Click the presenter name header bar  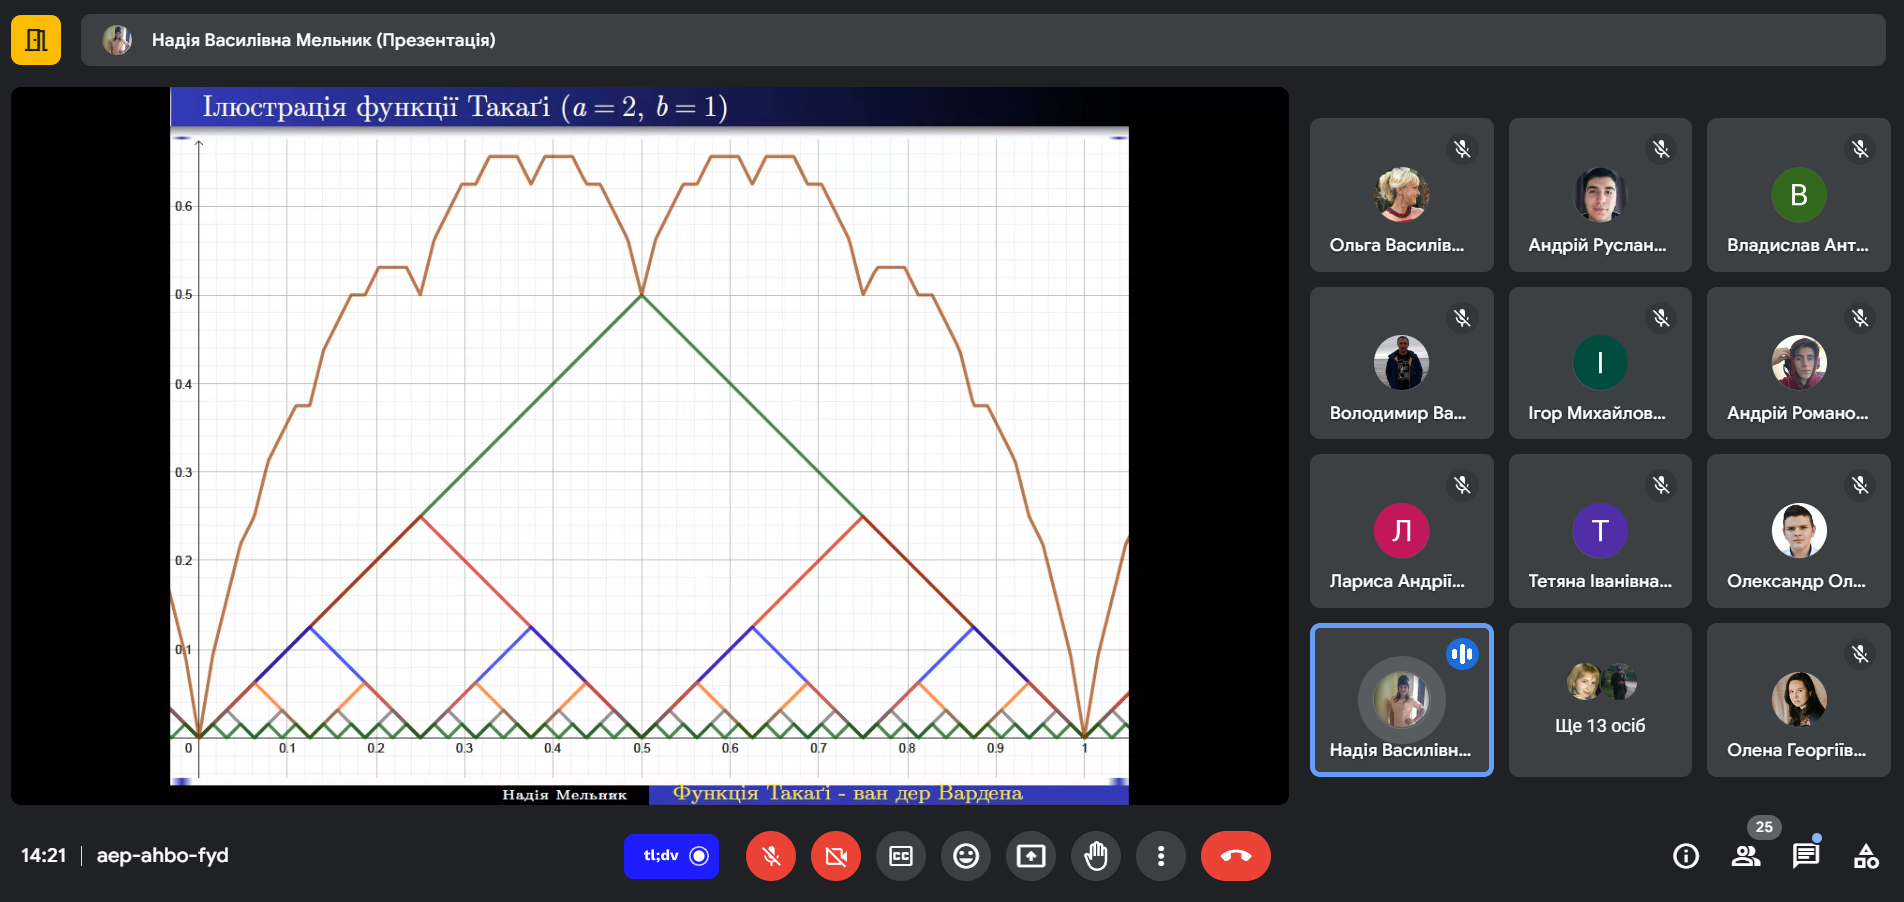[x=983, y=40]
